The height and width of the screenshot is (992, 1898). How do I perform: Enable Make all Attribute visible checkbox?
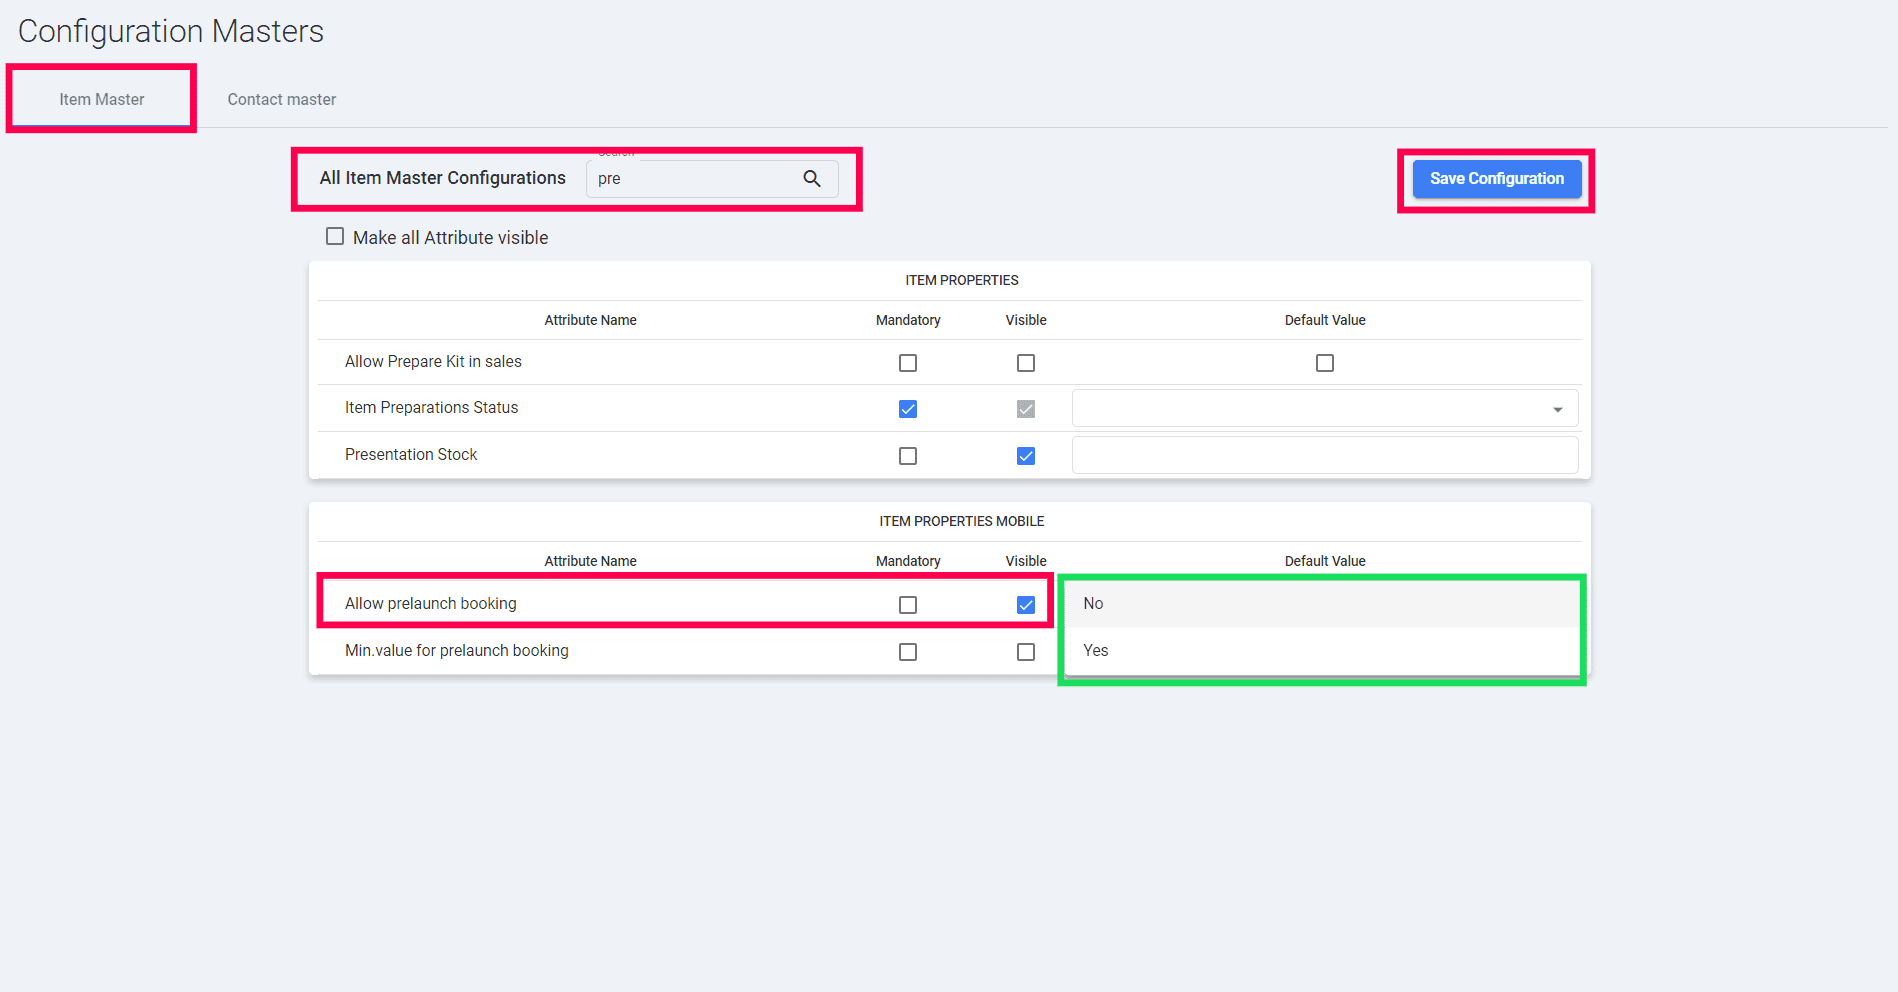[335, 237]
